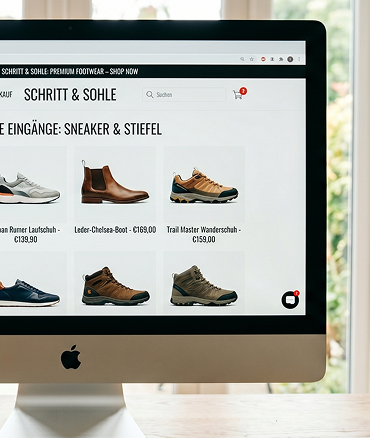
Task: Click the browser zoom magnifier icon
Action: tap(242, 59)
